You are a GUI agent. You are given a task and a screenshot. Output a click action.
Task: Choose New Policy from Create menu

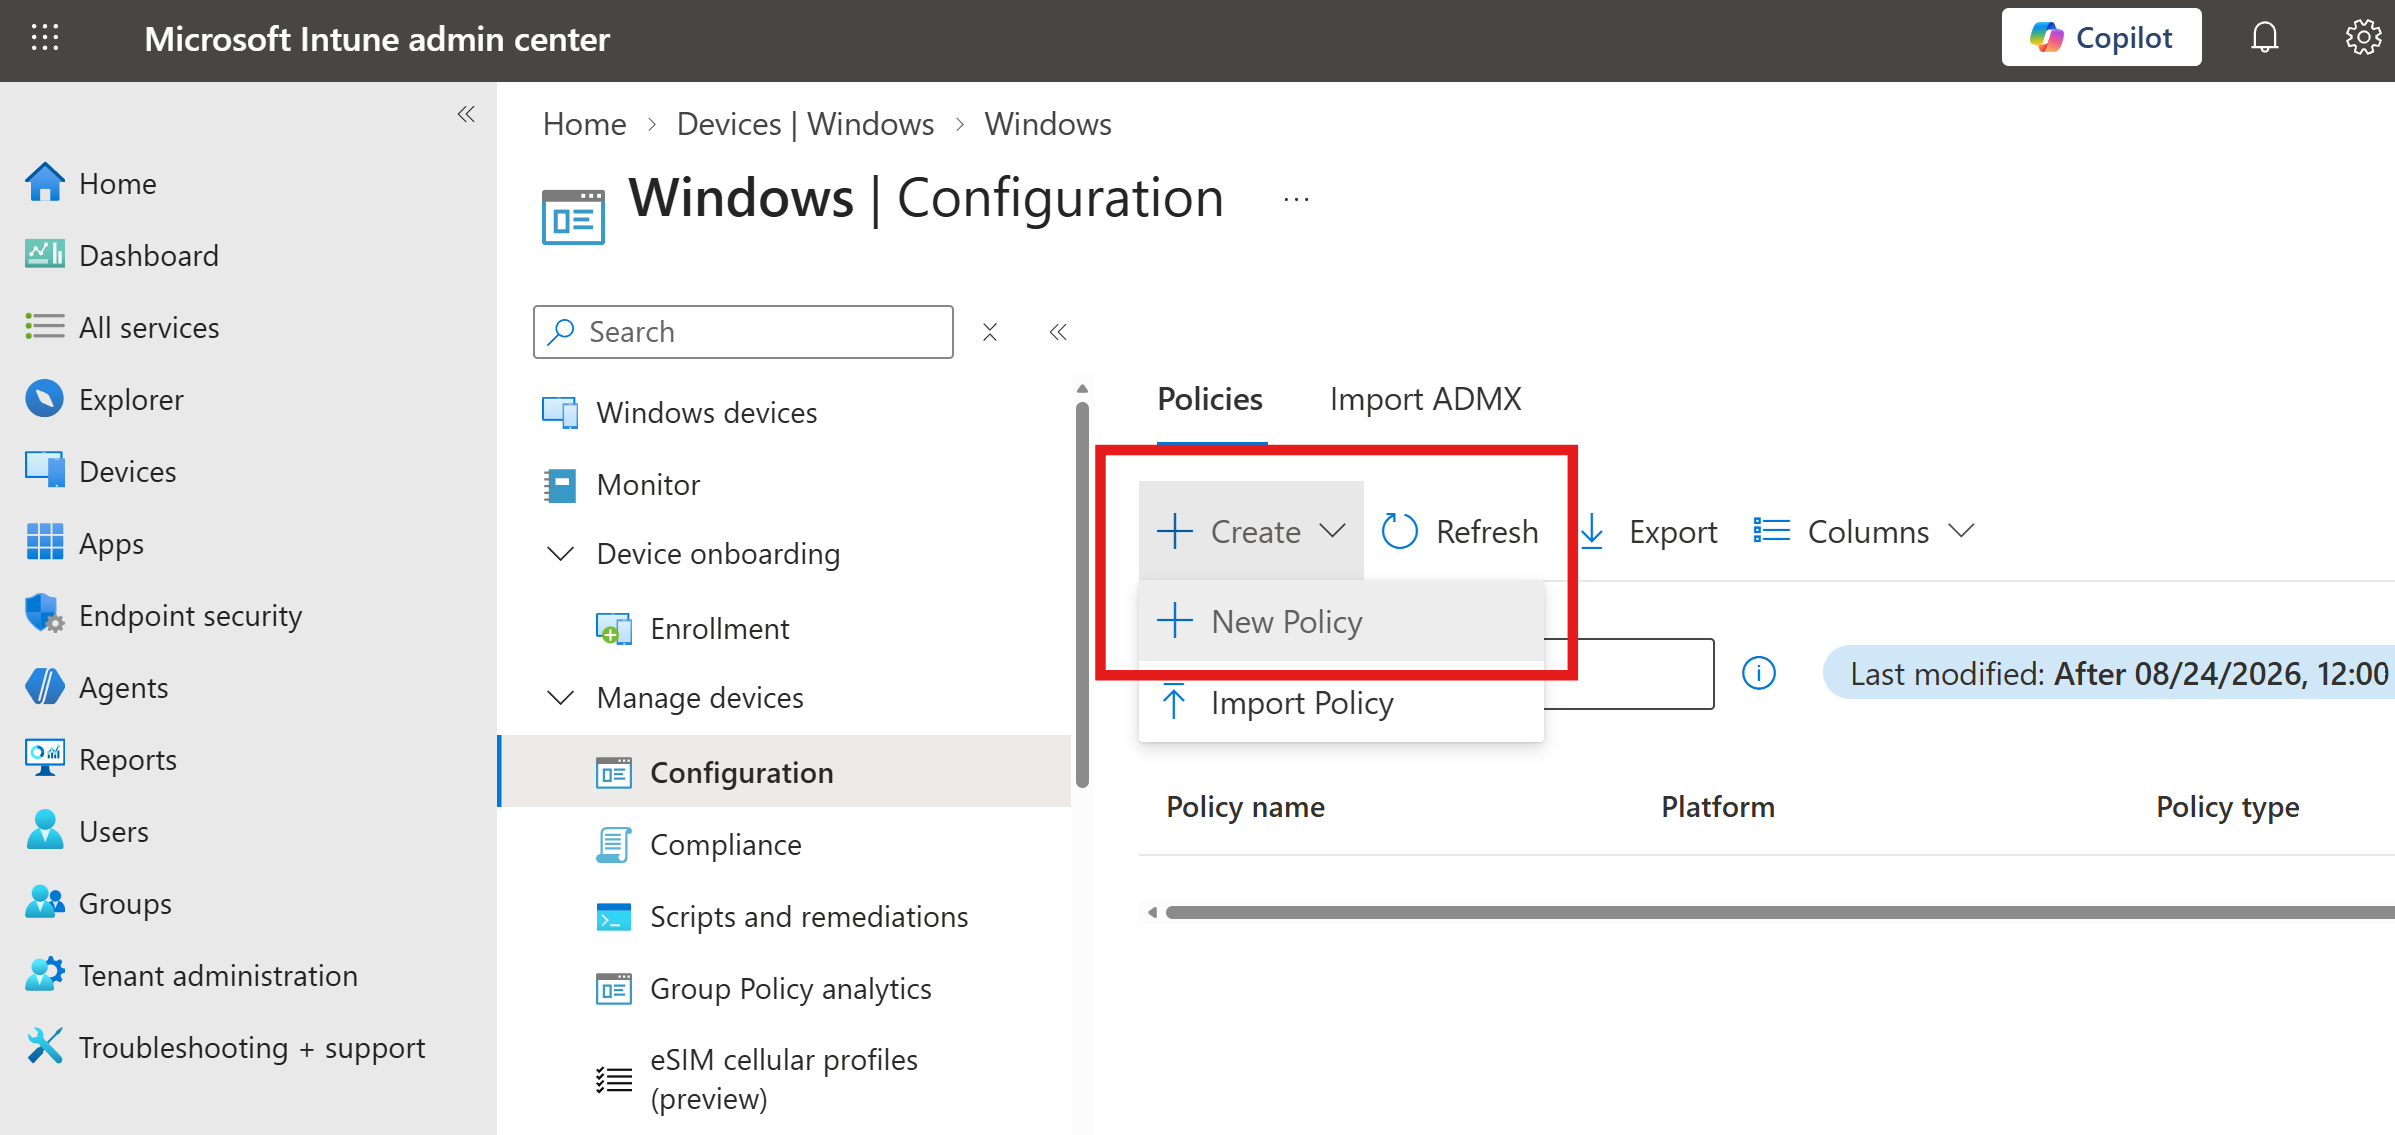coord(1341,622)
